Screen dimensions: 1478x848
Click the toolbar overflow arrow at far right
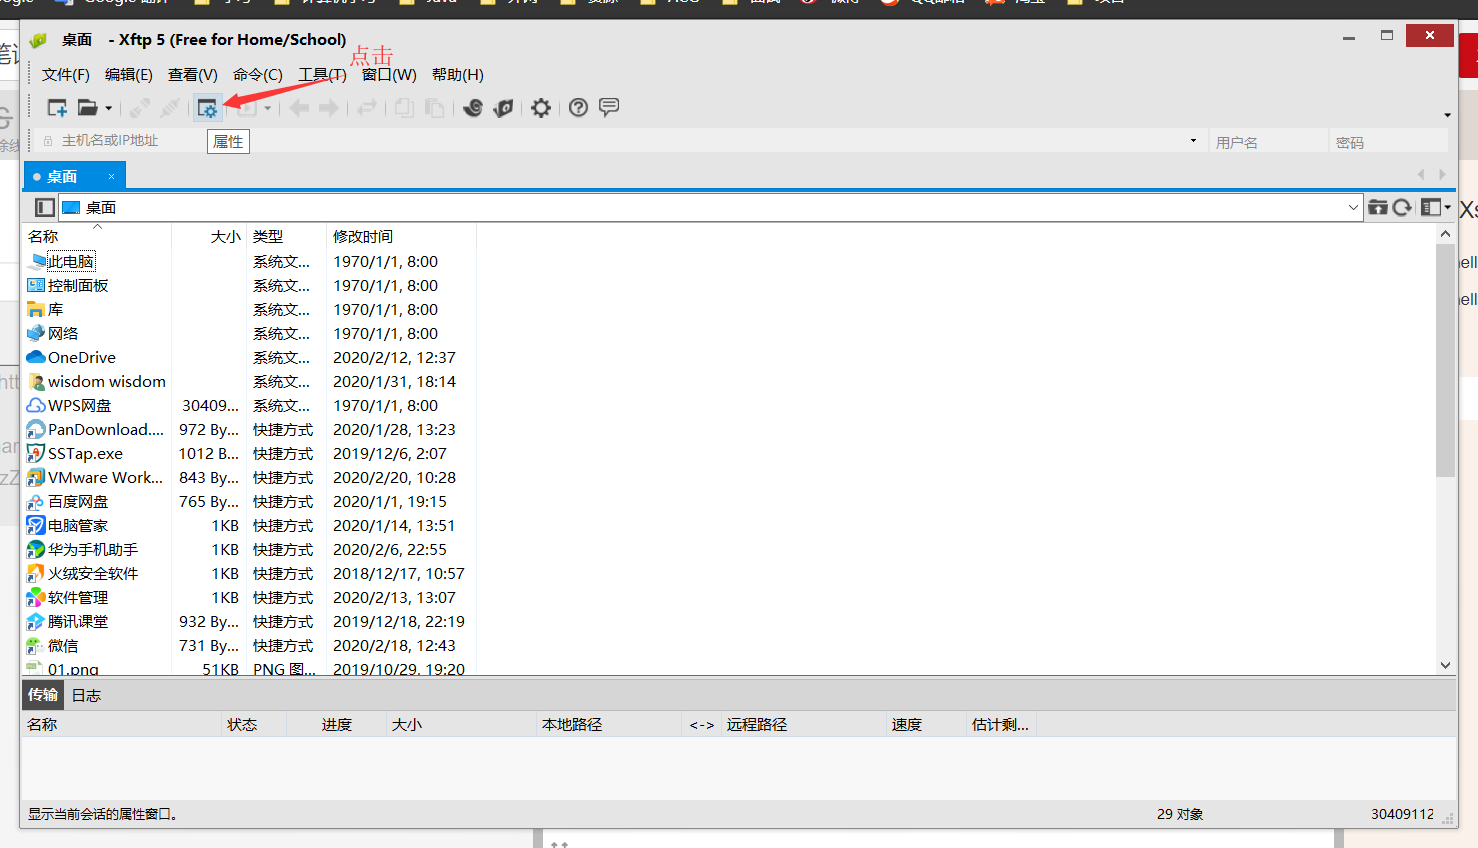pos(1447,115)
